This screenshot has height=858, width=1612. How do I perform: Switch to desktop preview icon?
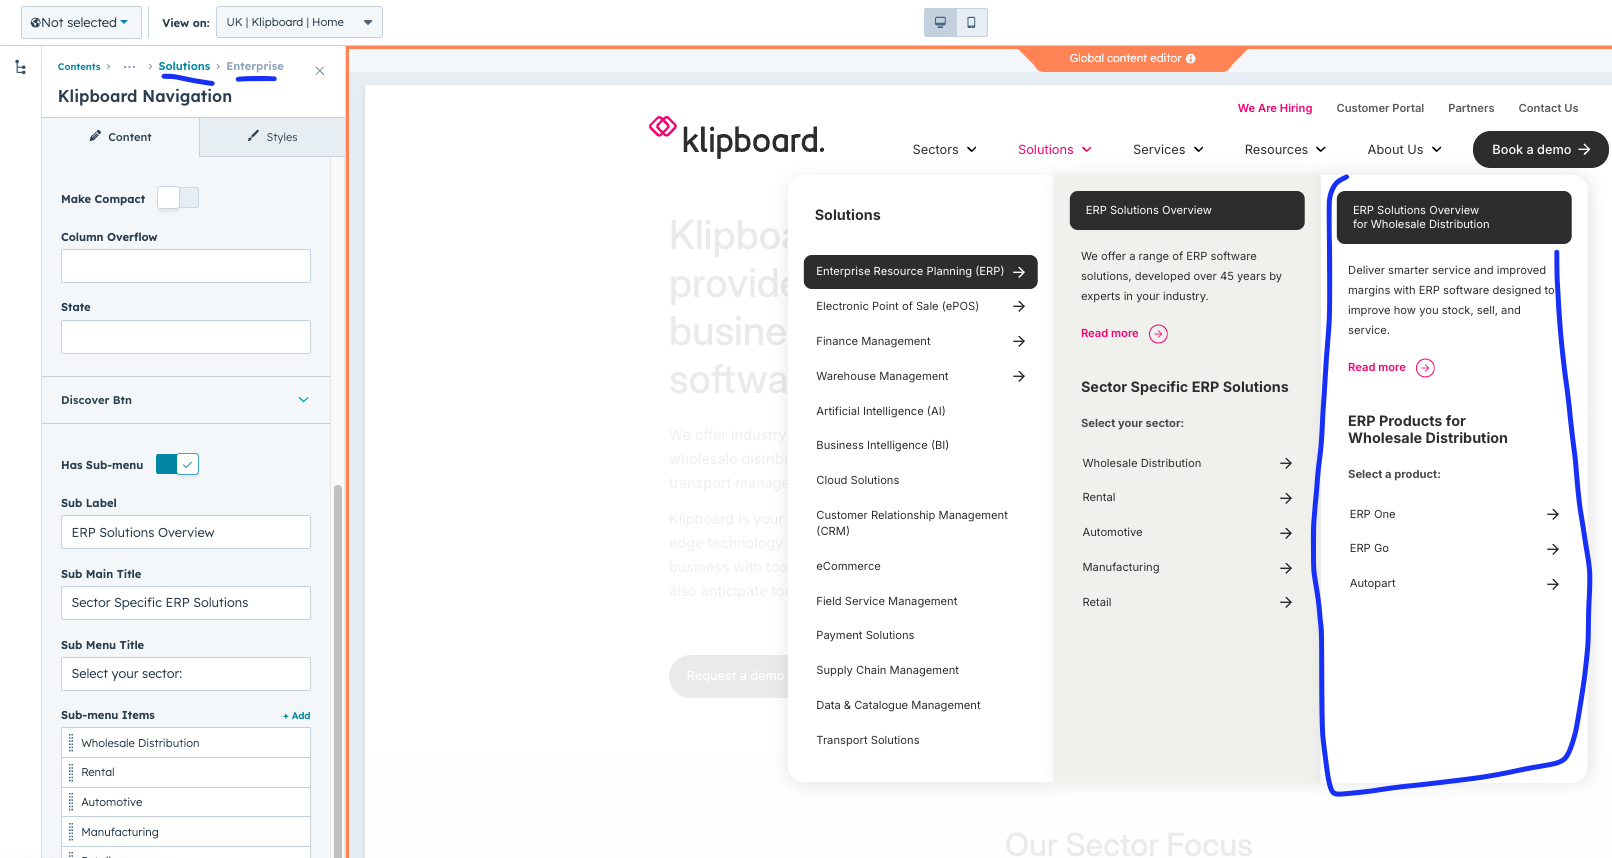click(940, 22)
